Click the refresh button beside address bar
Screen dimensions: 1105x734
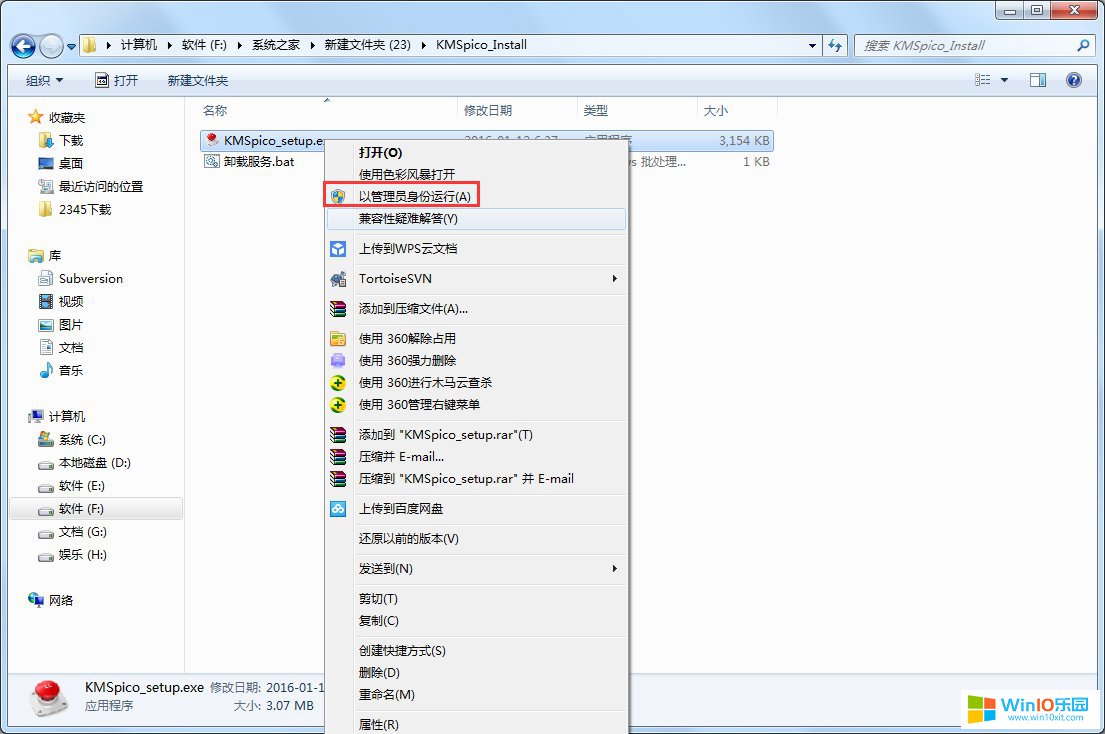pyautogui.click(x=835, y=45)
